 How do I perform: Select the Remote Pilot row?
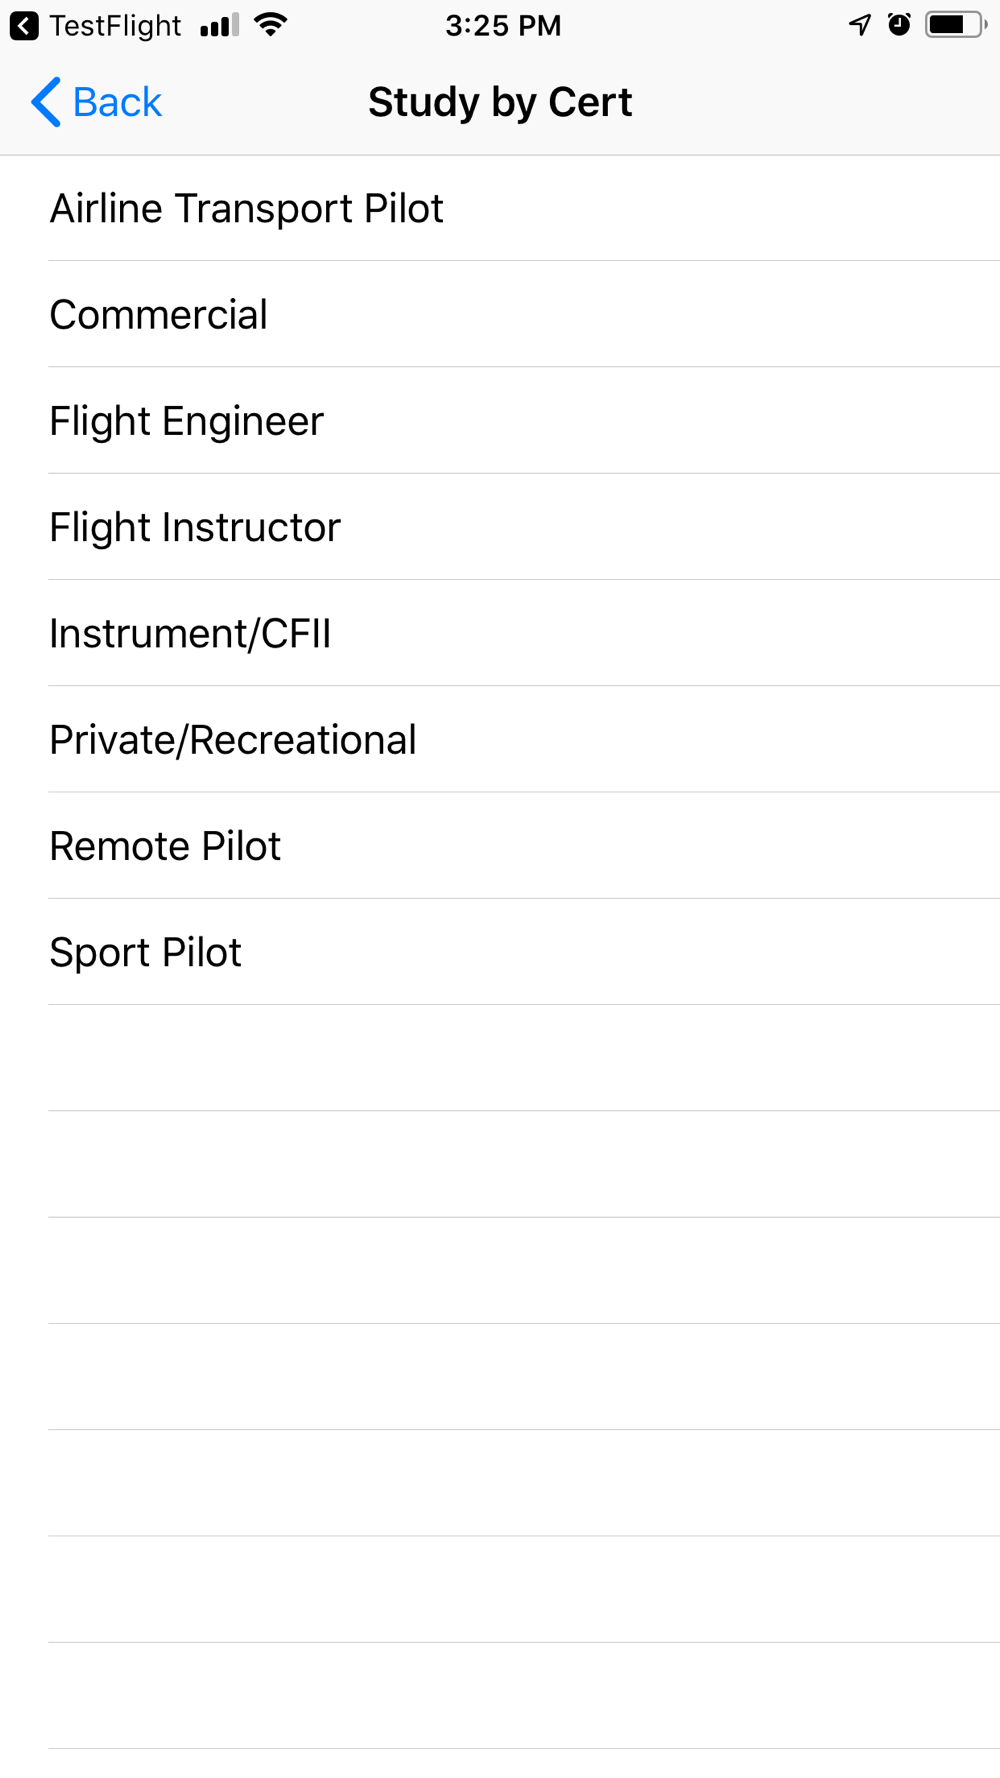500,846
